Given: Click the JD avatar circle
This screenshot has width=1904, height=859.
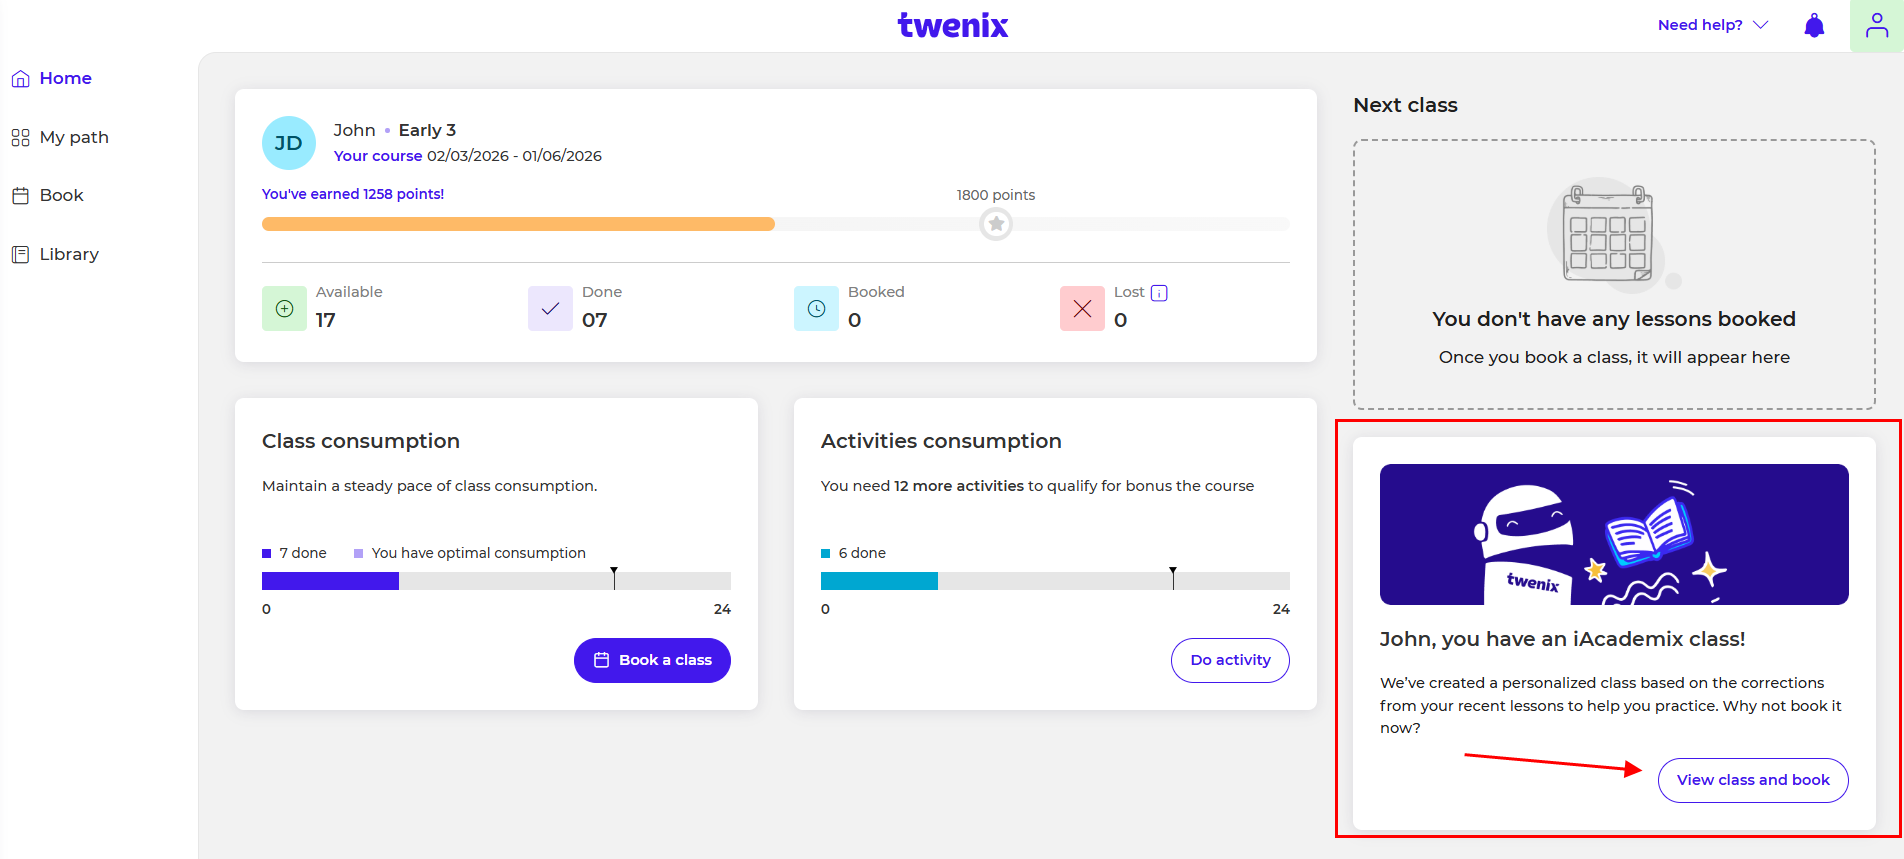Looking at the screenshot, I should (x=289, y=143).
